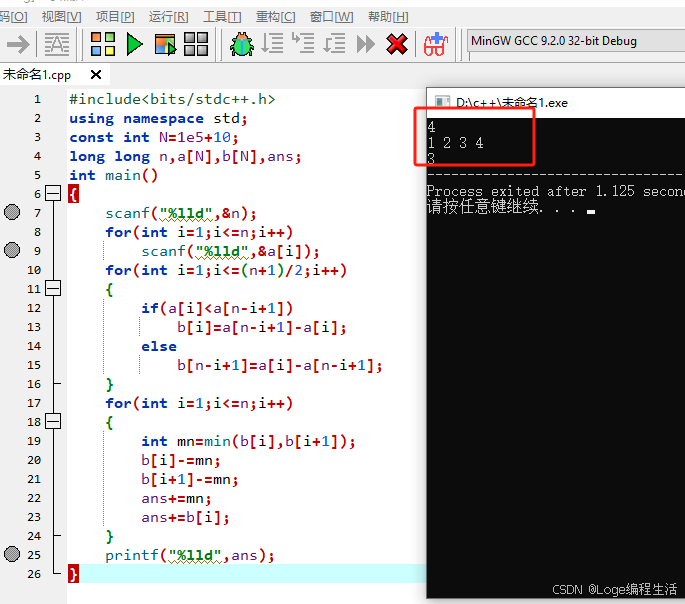Click the forward arrow toolbar icon
The height and width of the screenshot is (604, 685).
18,44
